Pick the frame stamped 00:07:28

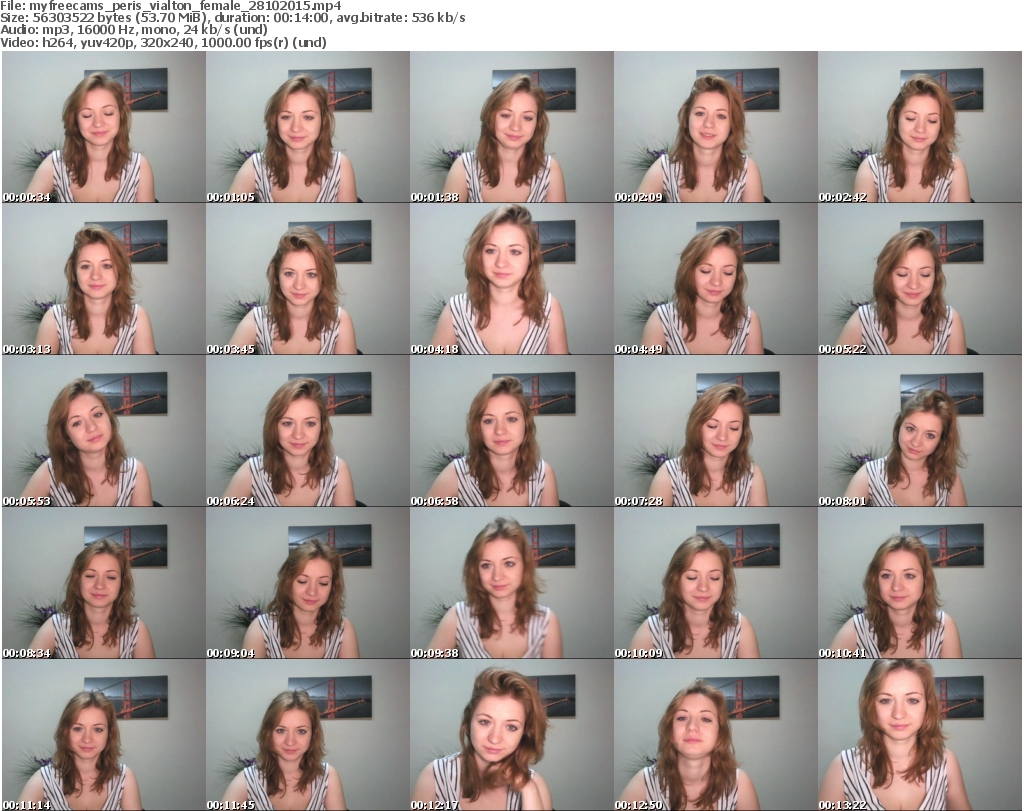coord(716,431)
